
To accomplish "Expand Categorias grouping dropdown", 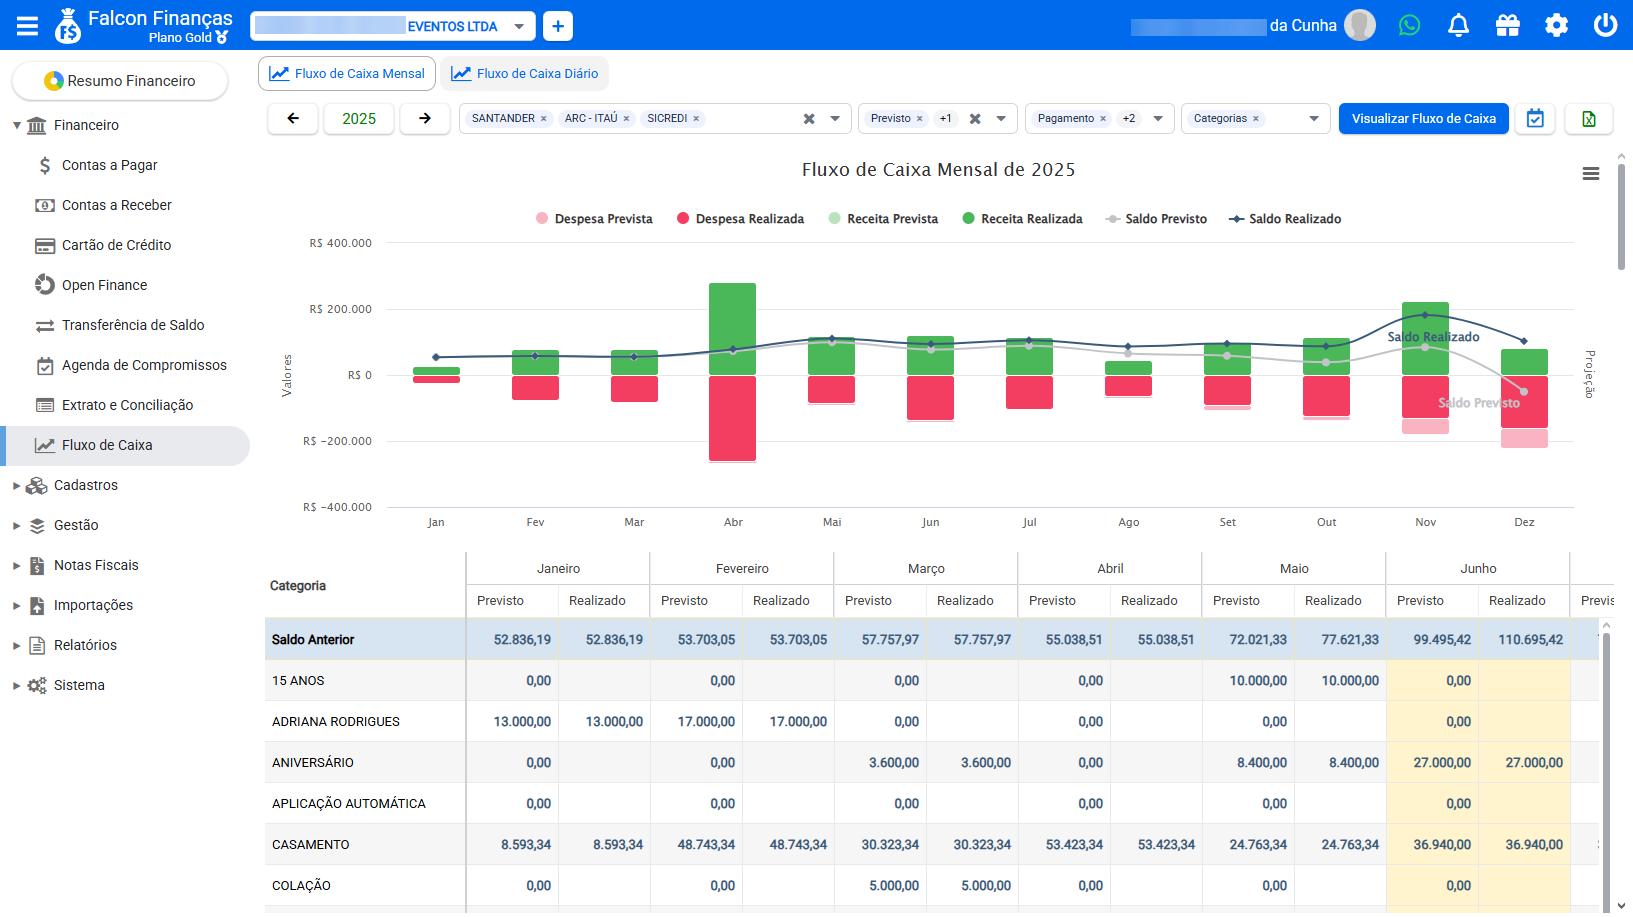I will [x=1314, y=118].
